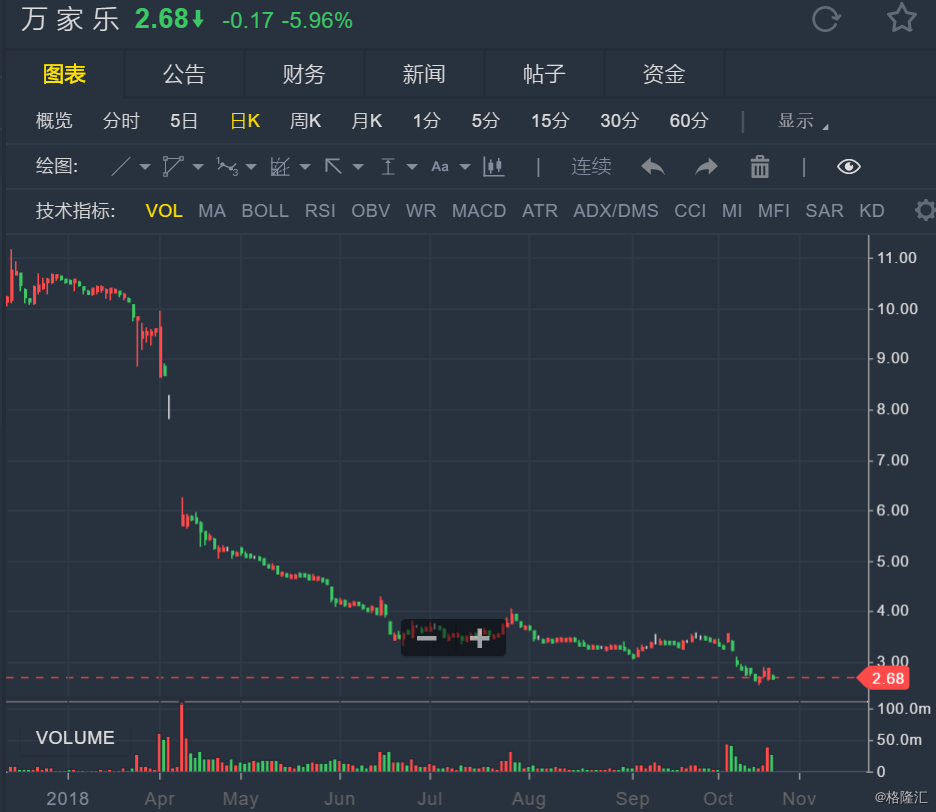Toggle the MI indicator

click(732, 211)
